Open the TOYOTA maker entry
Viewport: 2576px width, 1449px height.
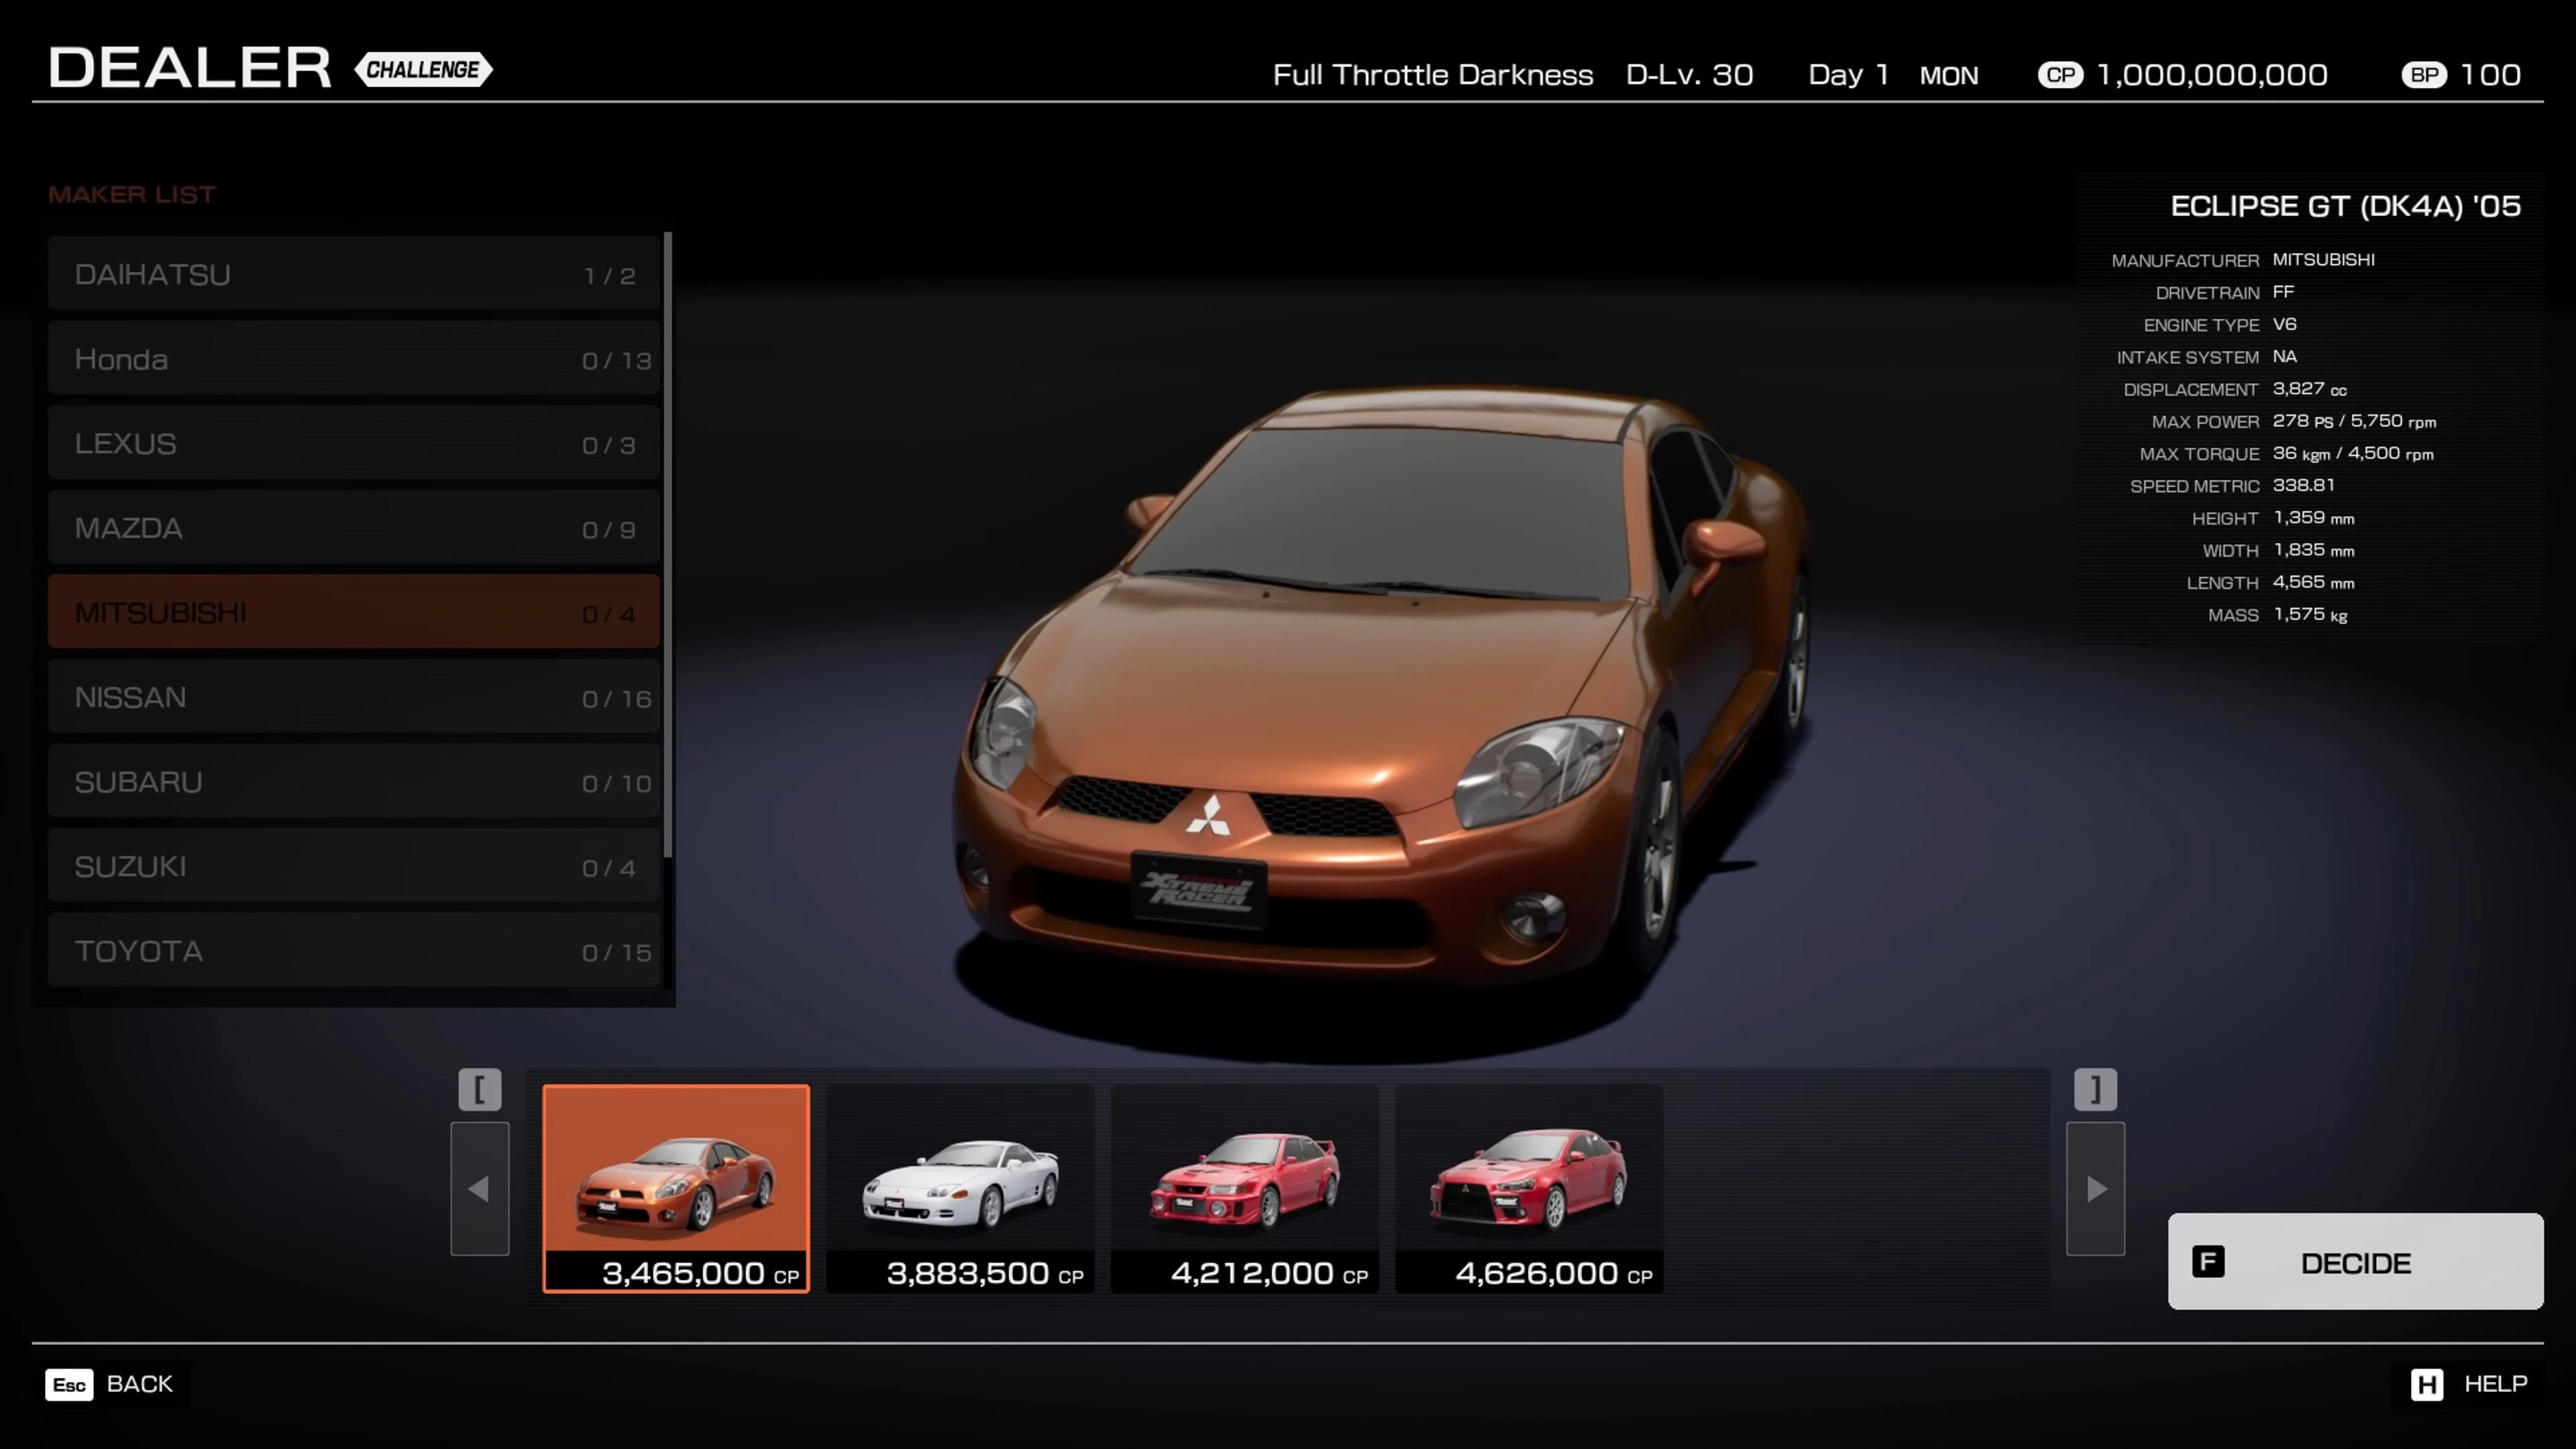coord(353,950)
